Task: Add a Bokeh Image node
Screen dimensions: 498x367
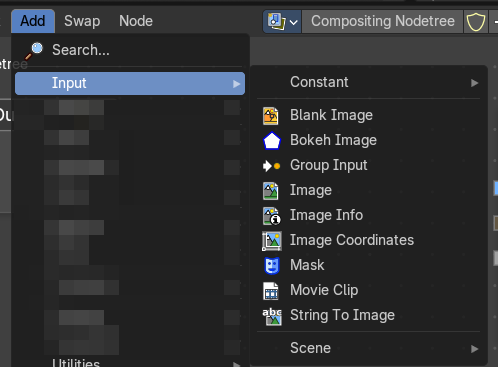Action: point(369,140)
